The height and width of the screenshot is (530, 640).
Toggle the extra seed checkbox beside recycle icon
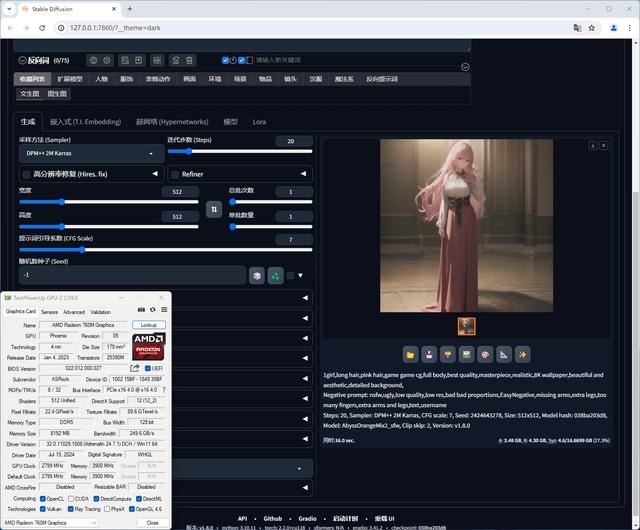290,275
